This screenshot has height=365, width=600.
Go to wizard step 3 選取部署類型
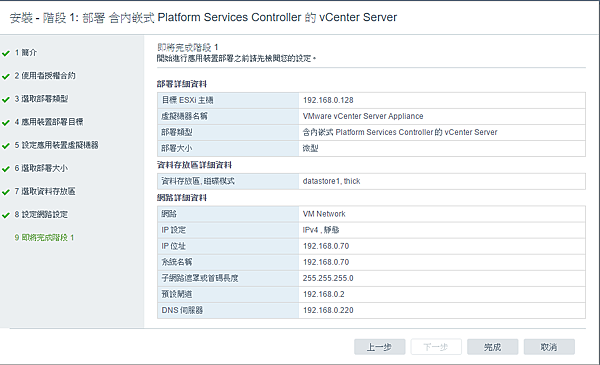click(41, 99)
